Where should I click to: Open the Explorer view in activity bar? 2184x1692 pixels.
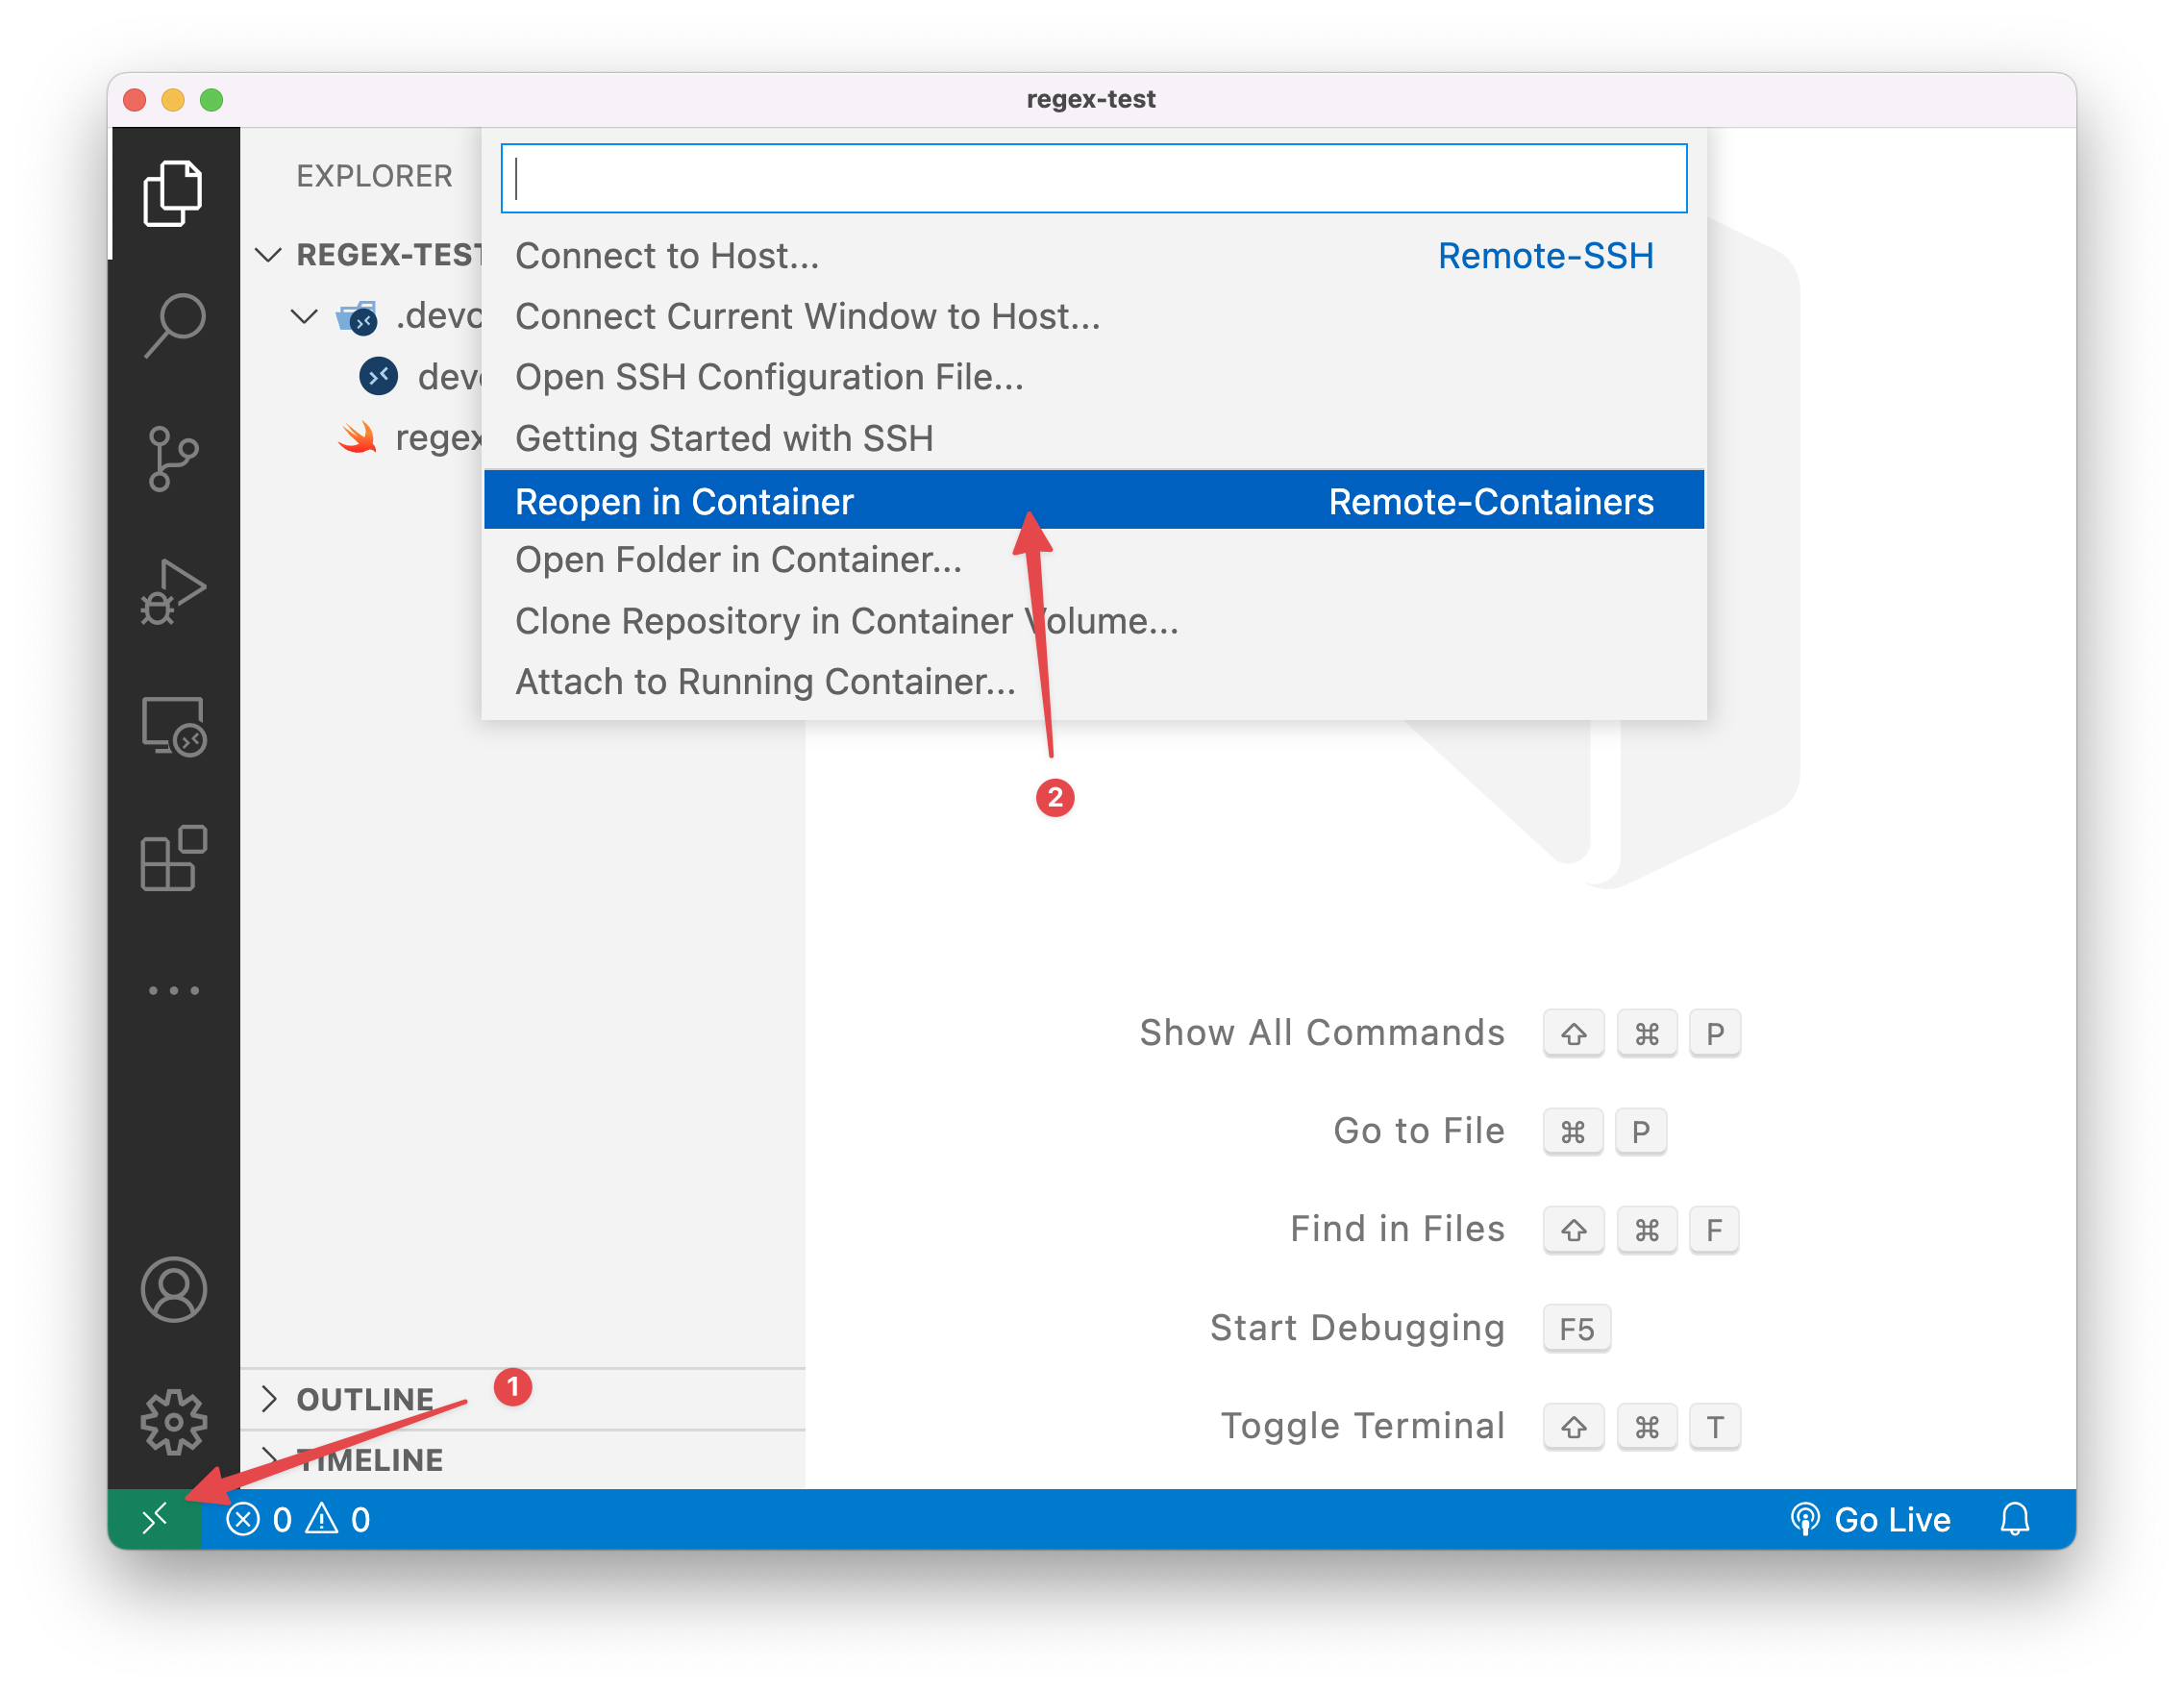point(173,193)
